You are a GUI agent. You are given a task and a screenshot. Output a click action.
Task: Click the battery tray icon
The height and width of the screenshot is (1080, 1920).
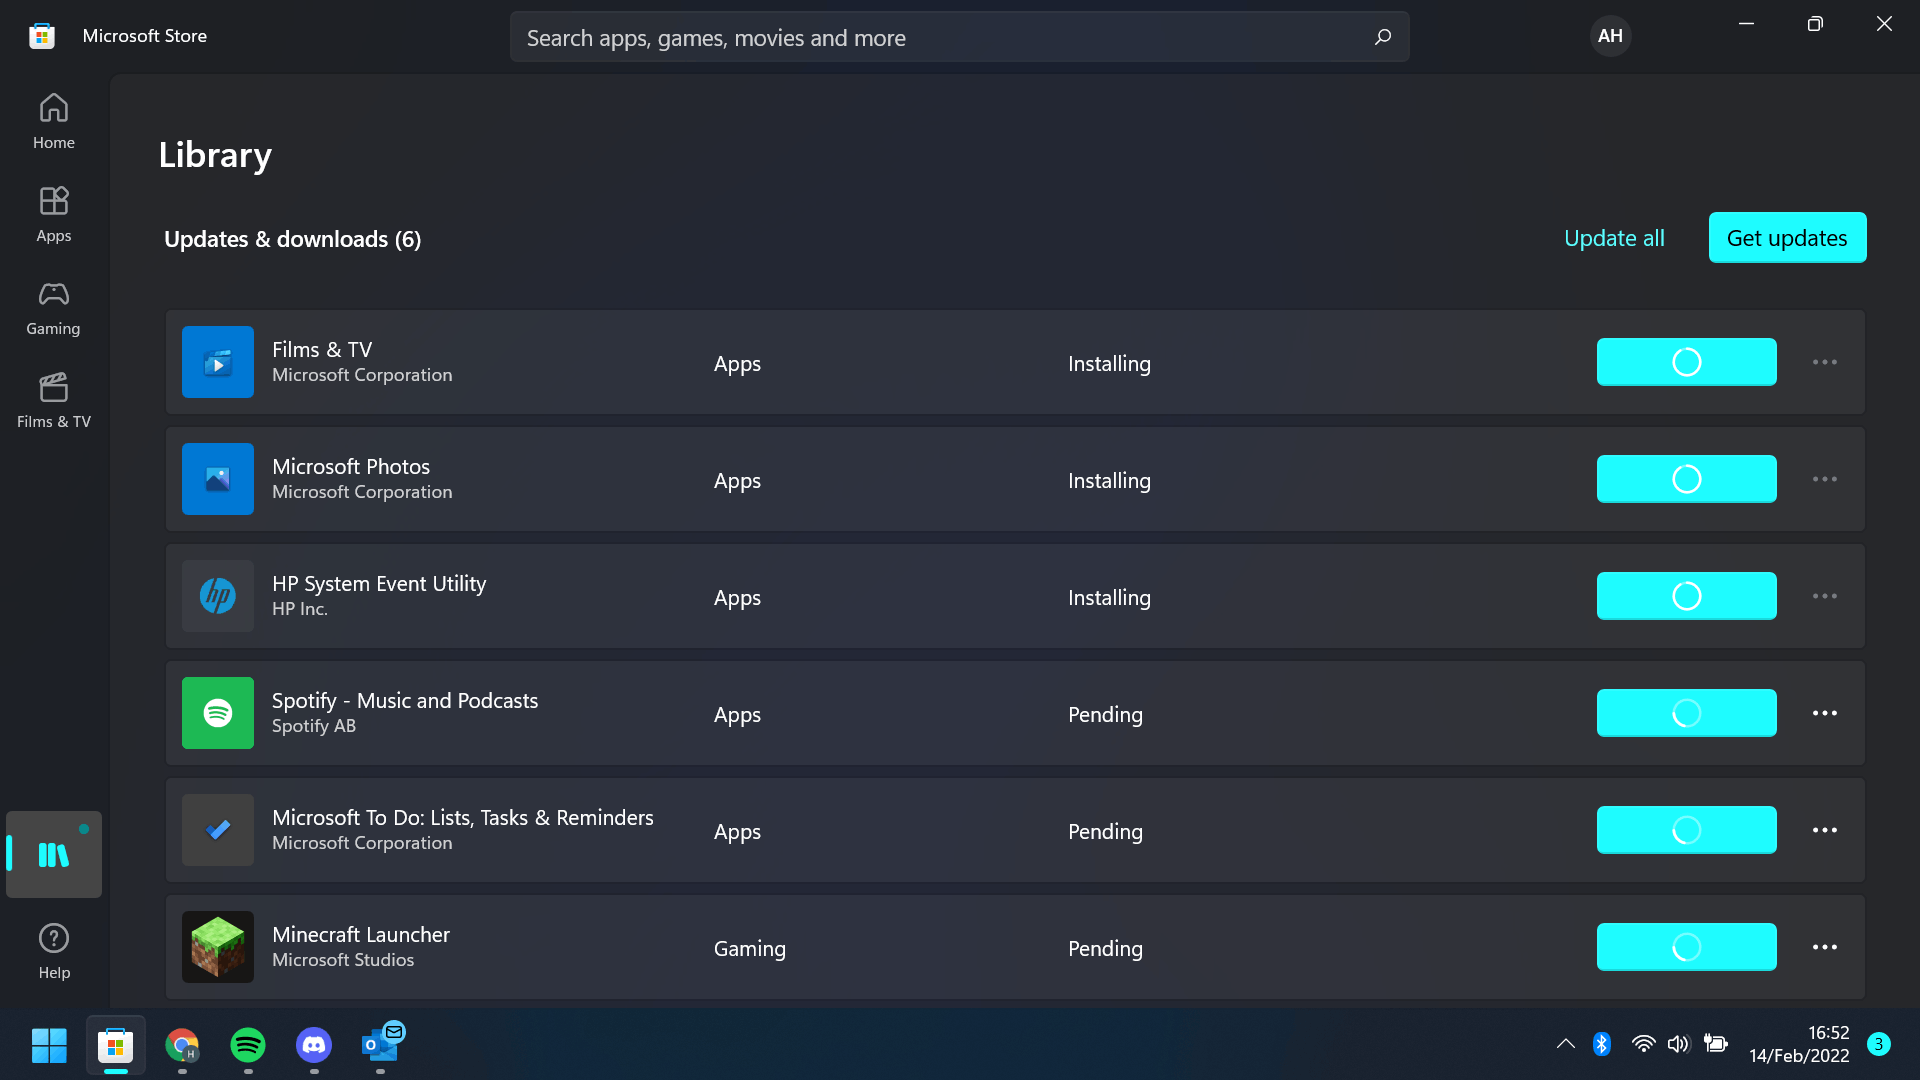[1716, 1044]
